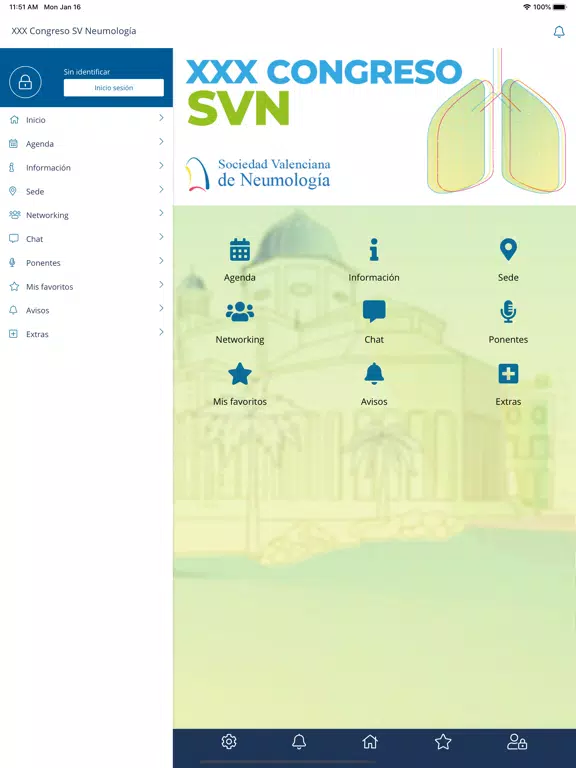Open the user login icon in the bottom bar
Image resolution: width=576 pixels, height=768 pixels.
(517, 742)
